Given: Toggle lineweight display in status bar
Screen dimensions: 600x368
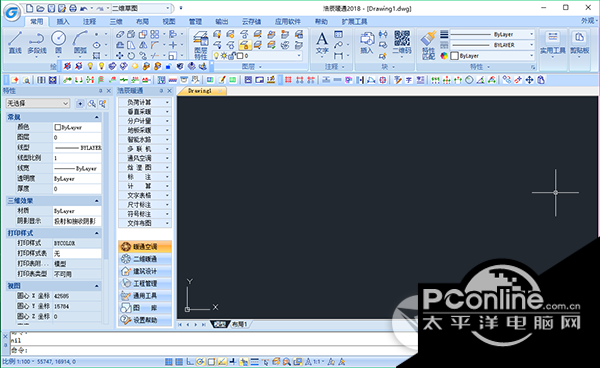Looking at the screenshot, I should pyautogui.click(x=254, y=361).
